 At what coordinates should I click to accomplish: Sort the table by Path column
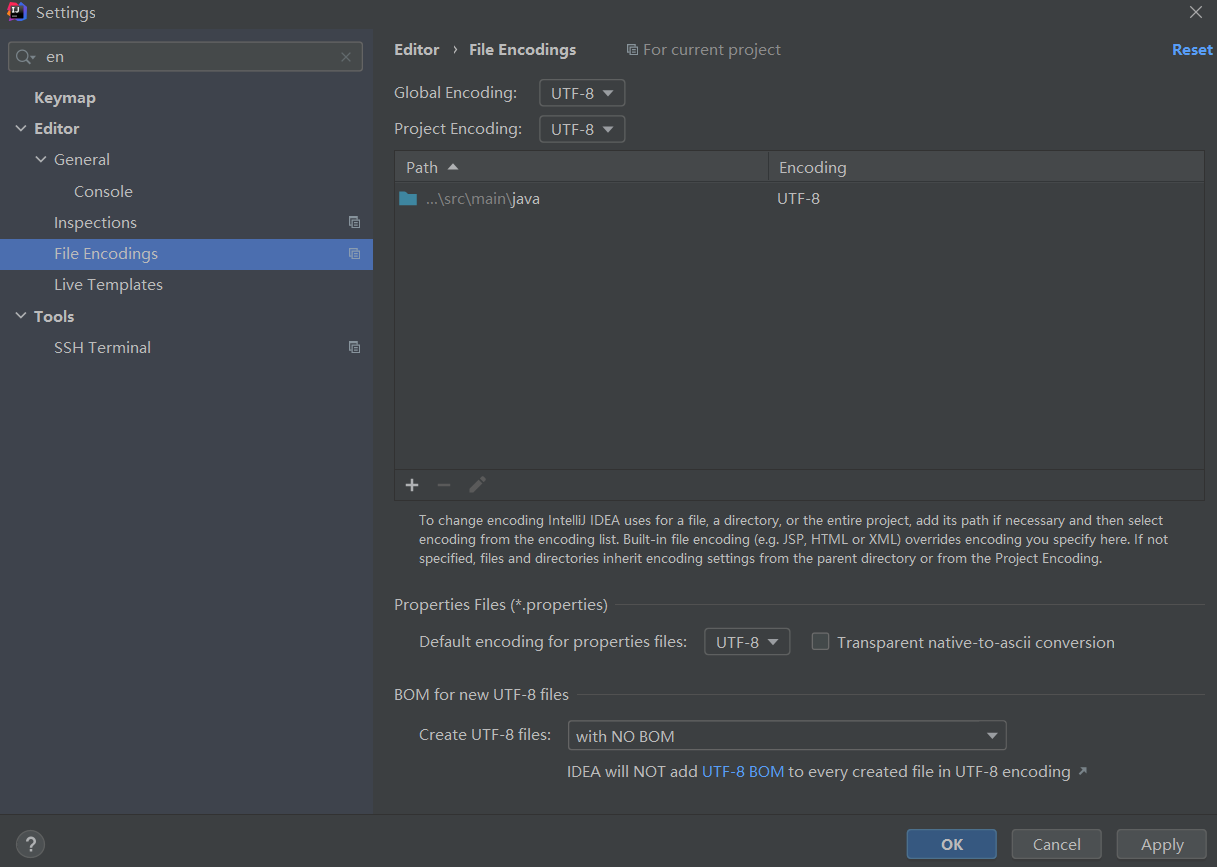coord(581,167)
